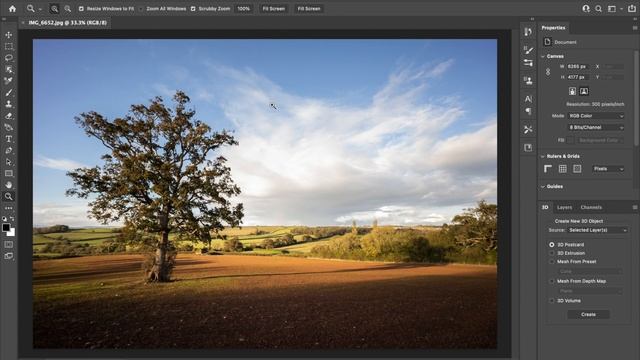Viewport: 640px width, 360px height.
Task: Select the Gradient/Paint Bucket tool
Action: pyautogui.click(x=9, y=127)
